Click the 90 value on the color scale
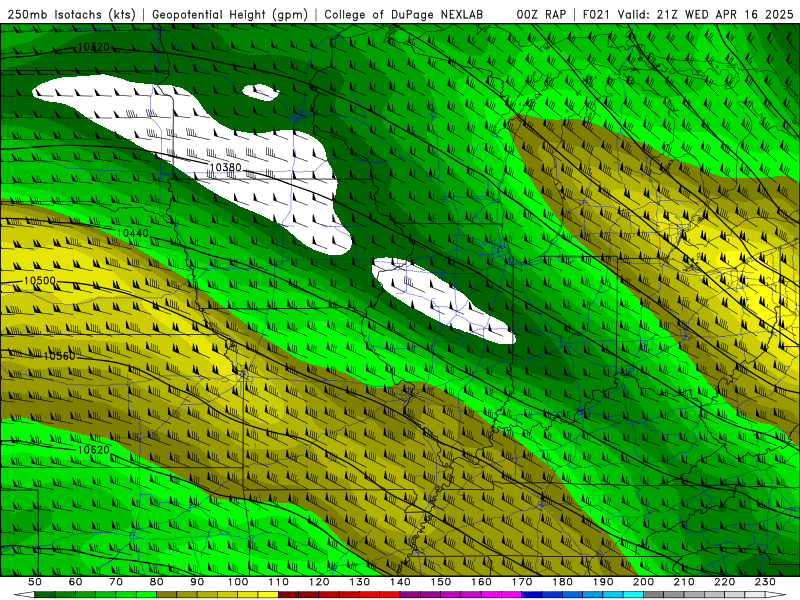Viewport: 800px width, 600px height. click(197, 582)
